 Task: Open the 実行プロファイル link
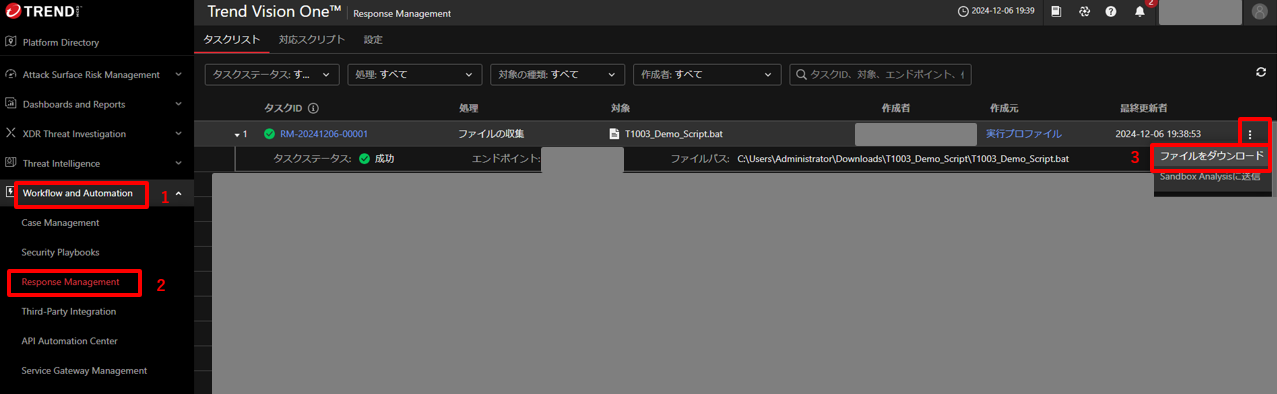click(1024, 134)
